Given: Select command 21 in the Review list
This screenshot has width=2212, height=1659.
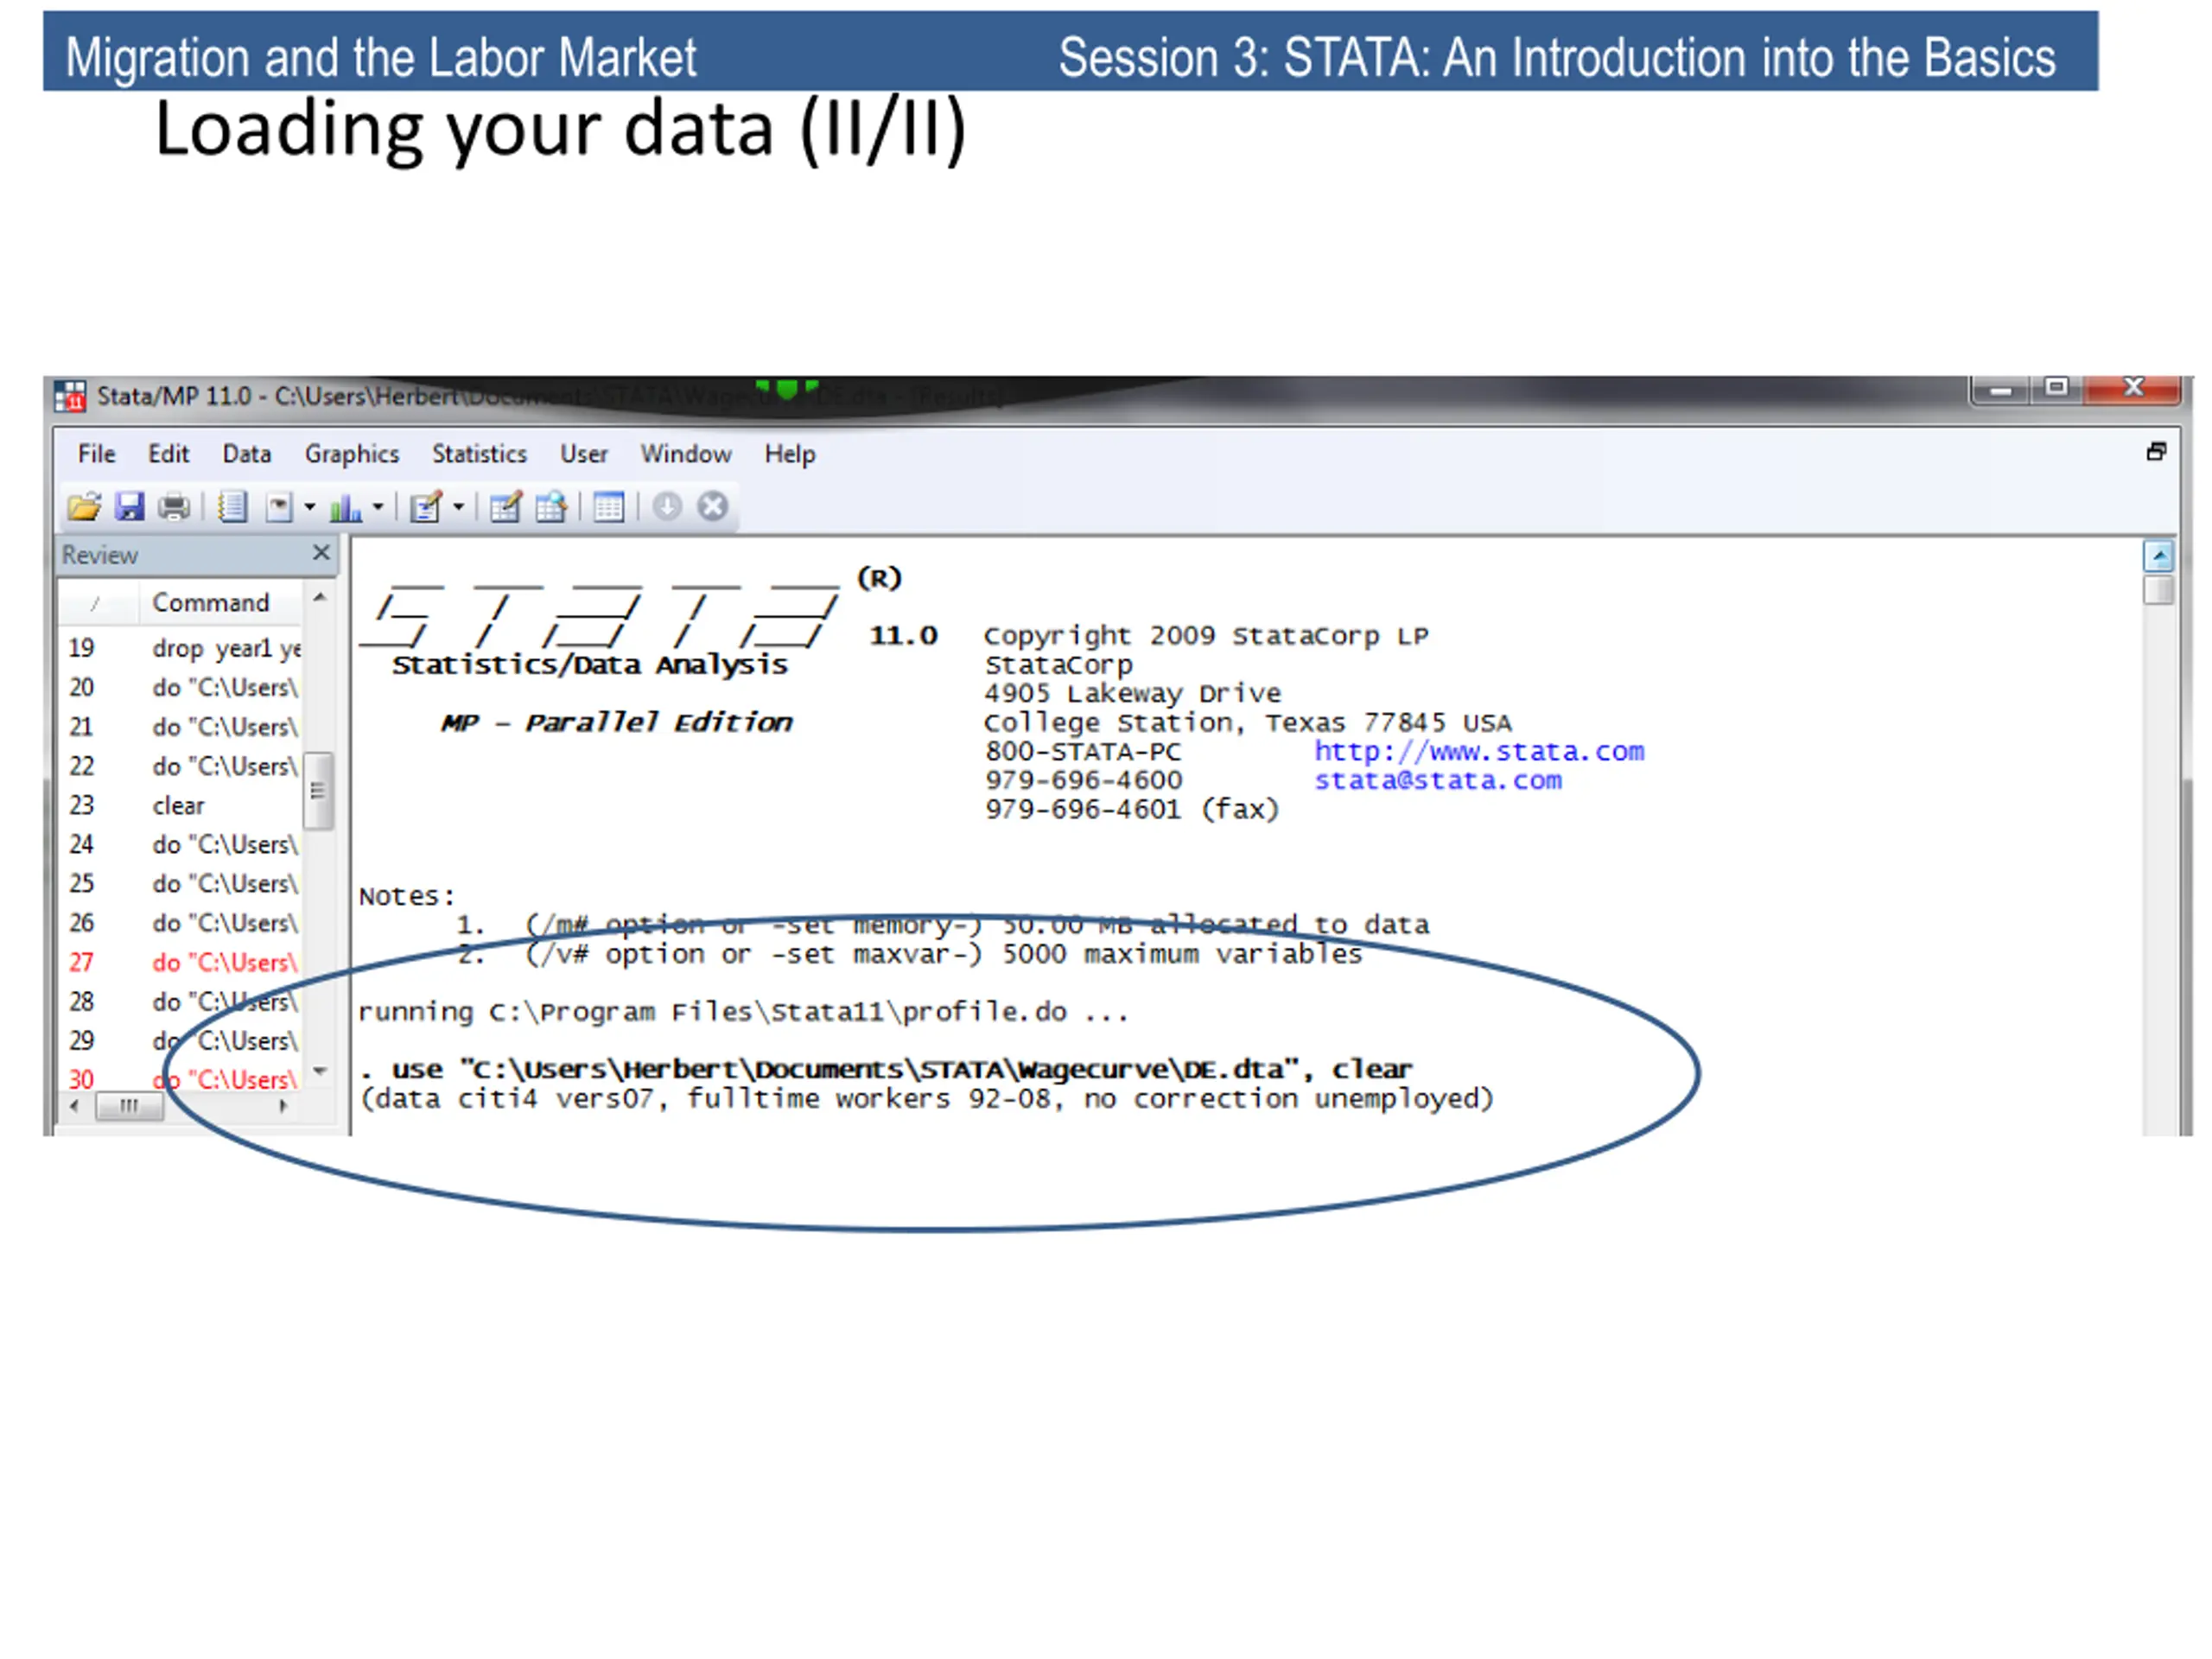Looking at the screenshot, I should click(181, 727).
